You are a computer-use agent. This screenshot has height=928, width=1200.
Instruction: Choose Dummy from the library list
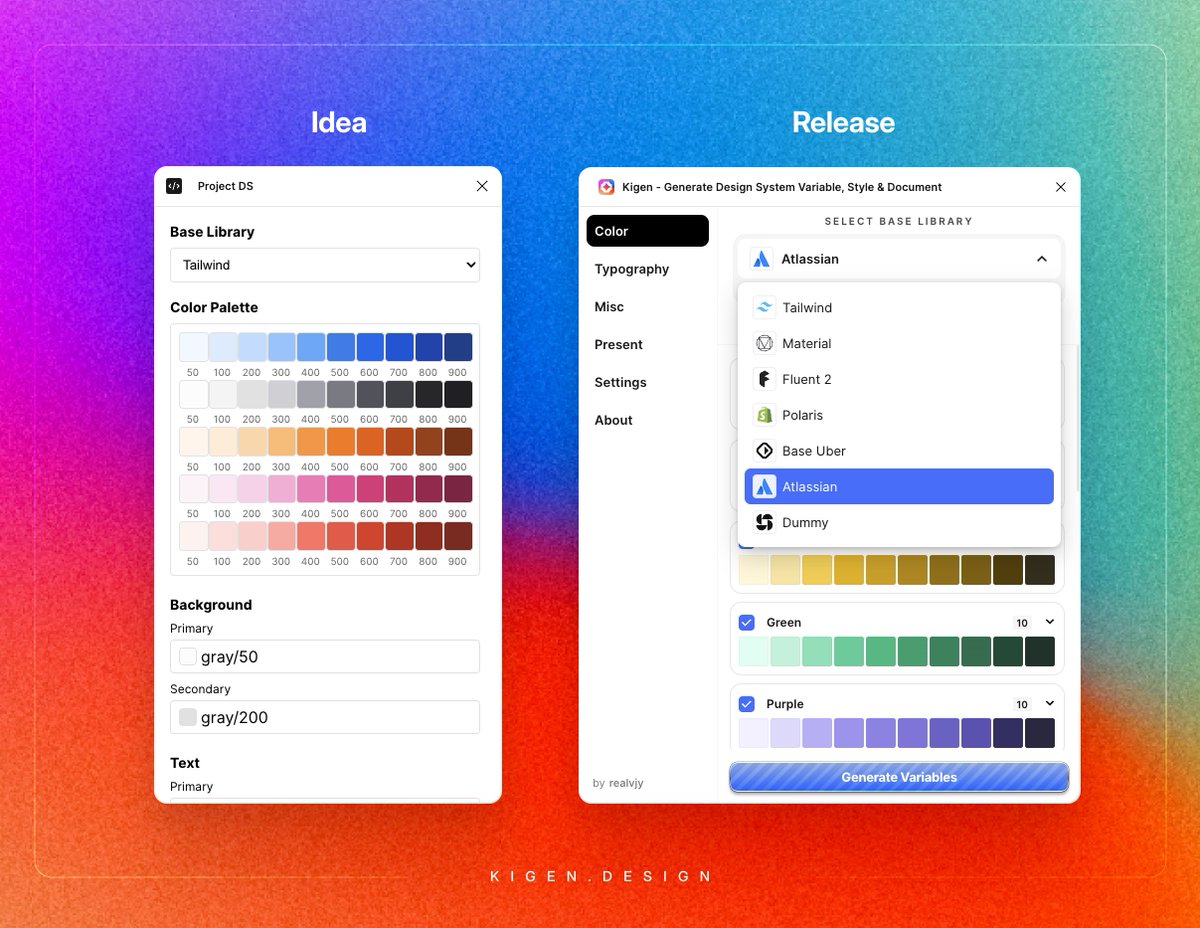899,522
